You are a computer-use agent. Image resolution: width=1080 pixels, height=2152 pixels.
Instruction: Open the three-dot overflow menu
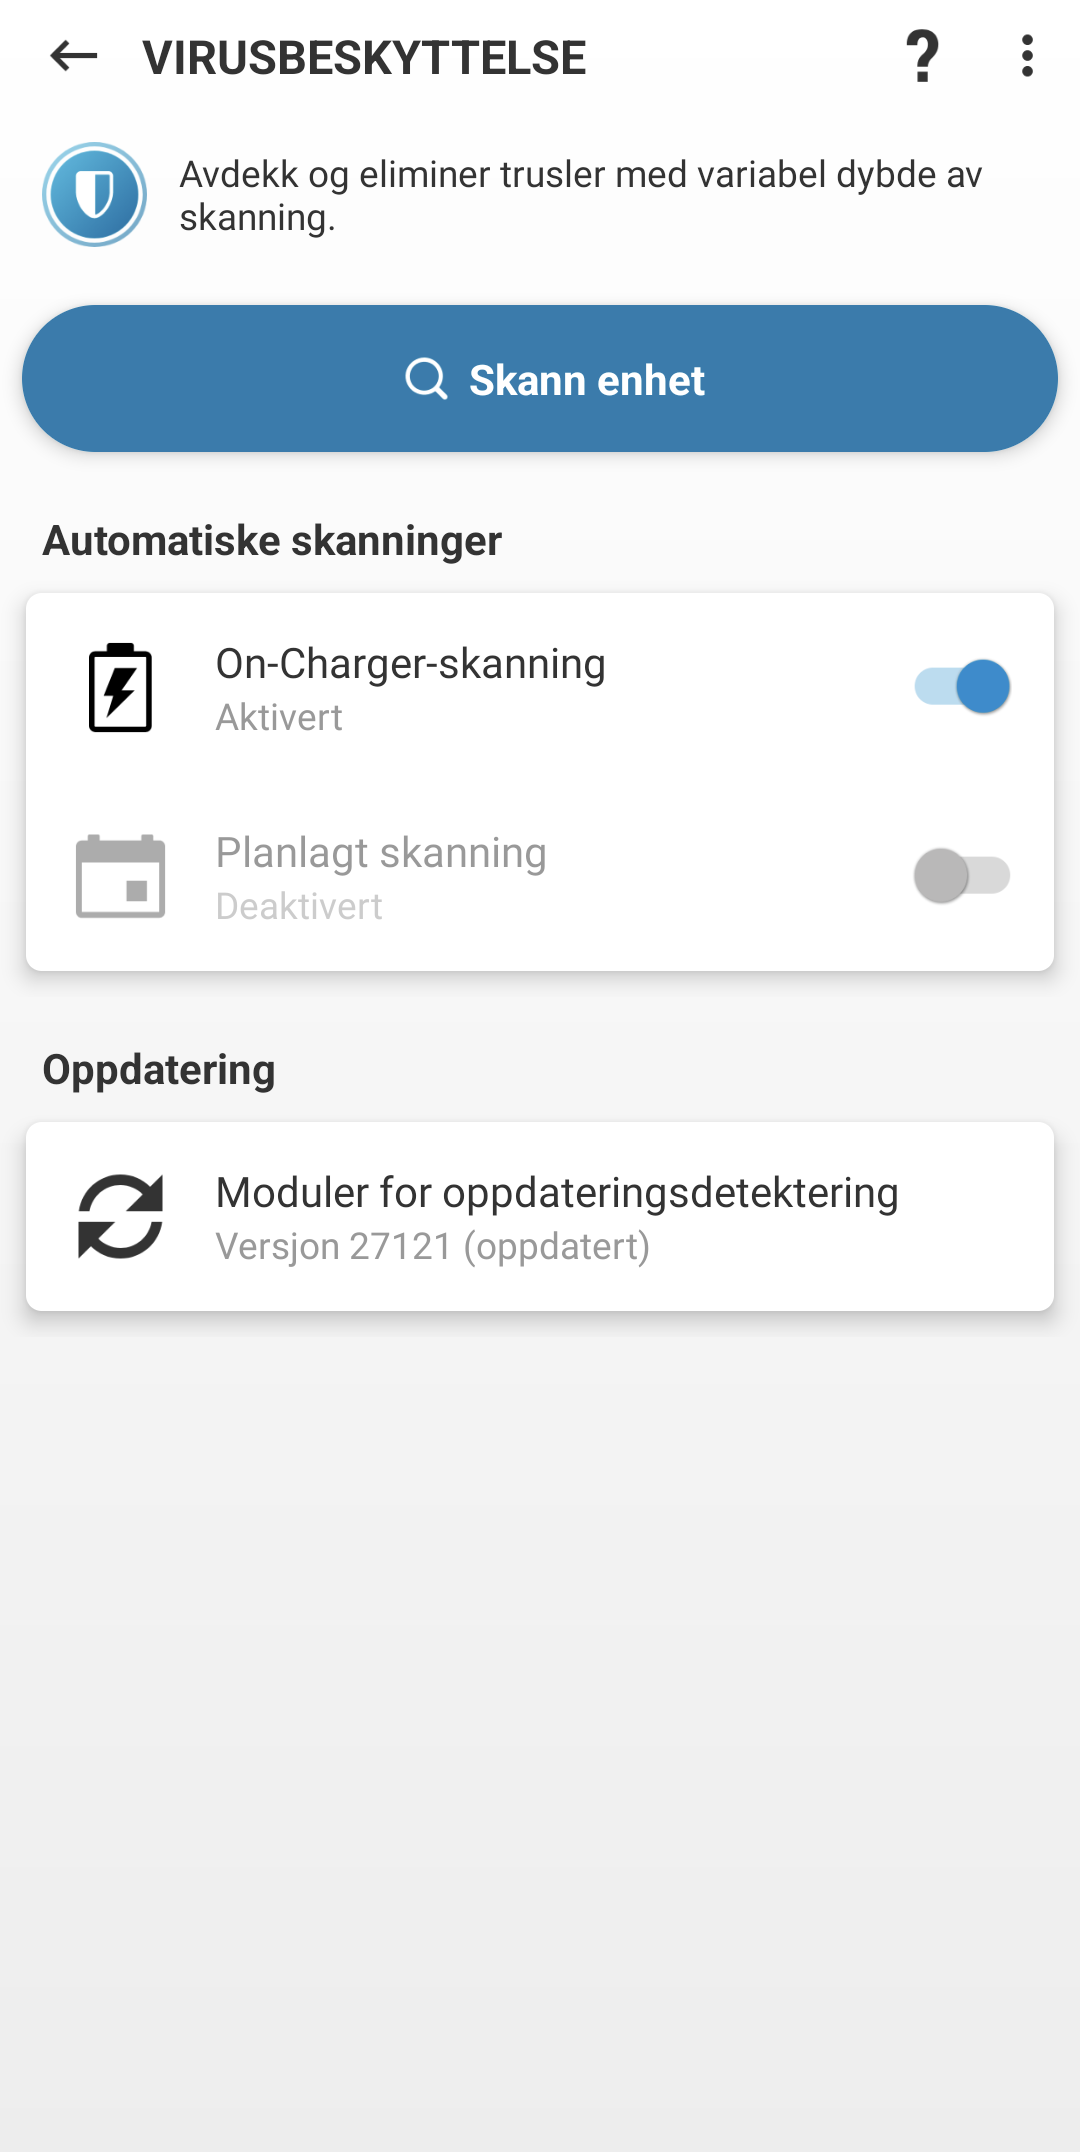1026,57
